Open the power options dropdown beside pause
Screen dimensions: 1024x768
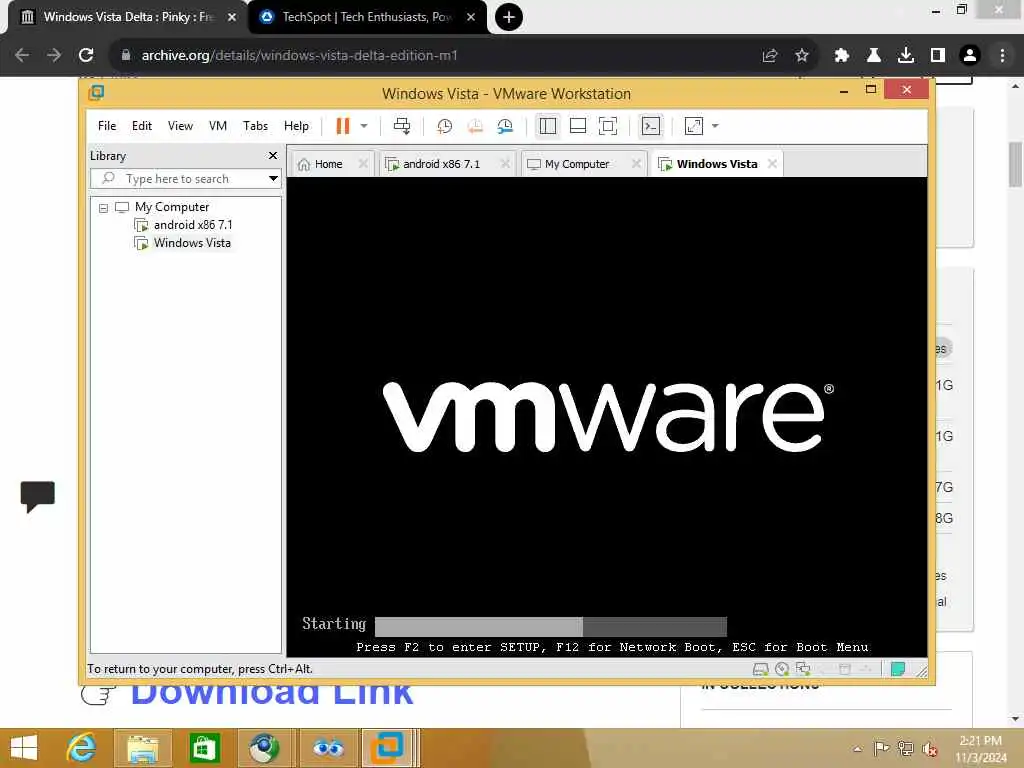pos(364,126)
